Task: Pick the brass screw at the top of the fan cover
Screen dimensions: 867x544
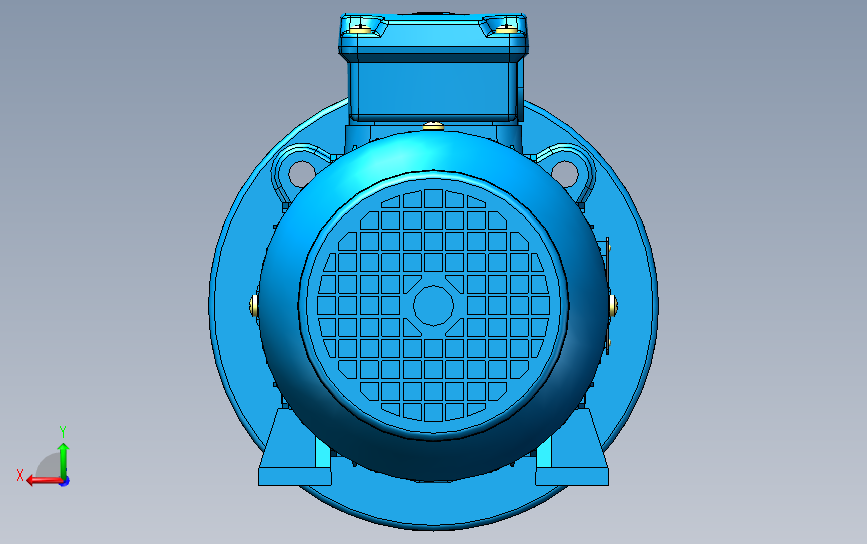Action: pyautogui.click(x=433, y=127)
